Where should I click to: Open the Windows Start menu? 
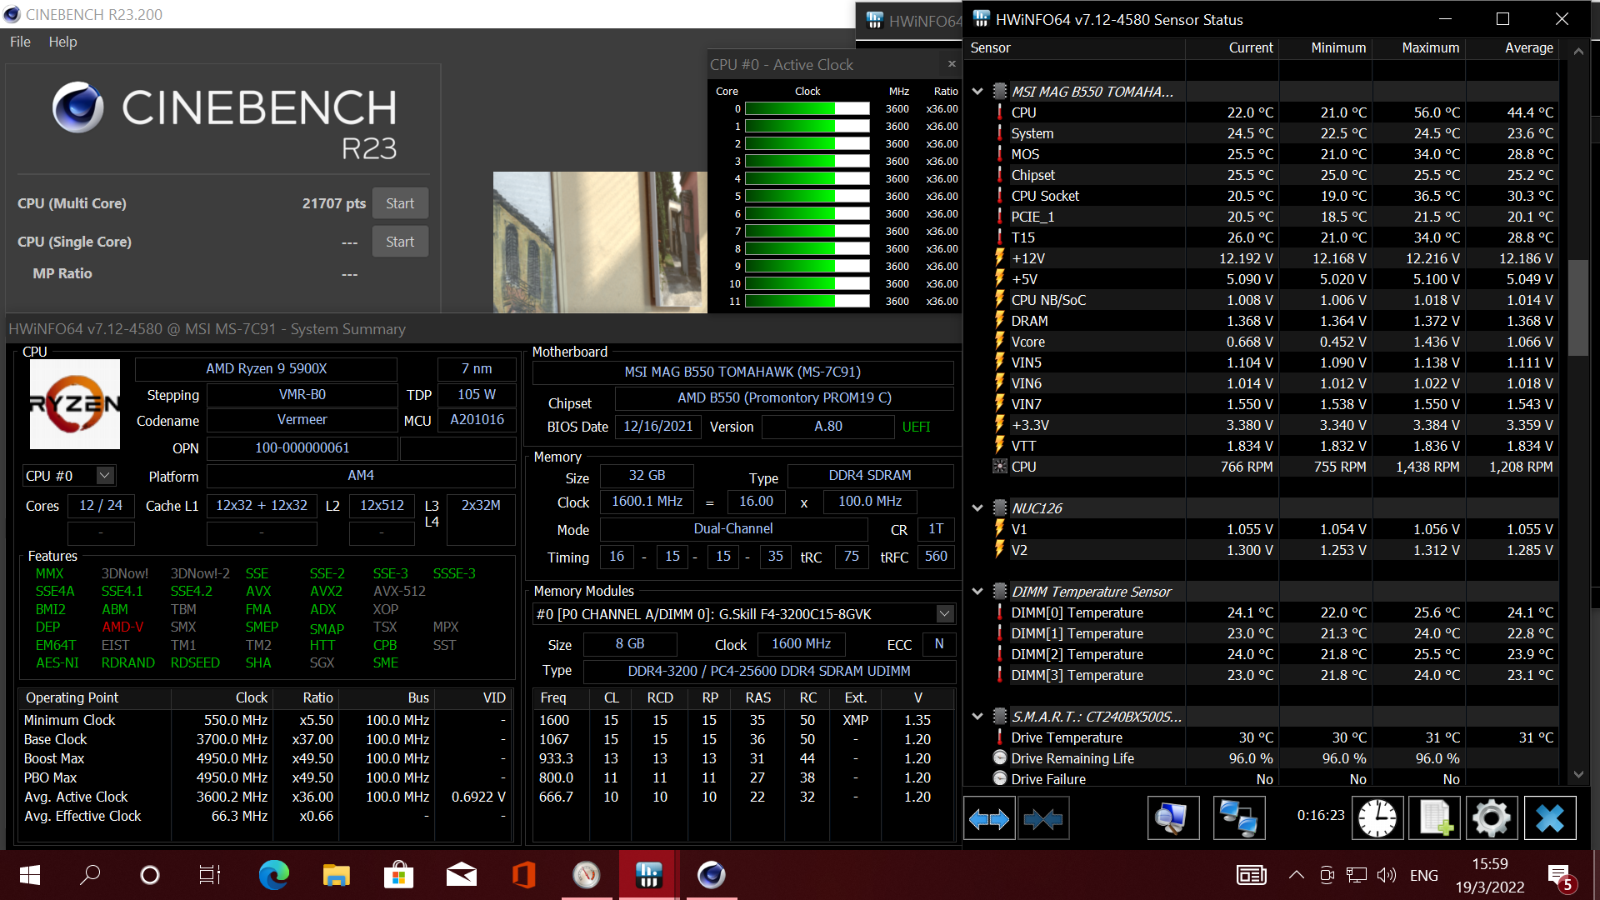pyautogui.click(x=30, y=875)
